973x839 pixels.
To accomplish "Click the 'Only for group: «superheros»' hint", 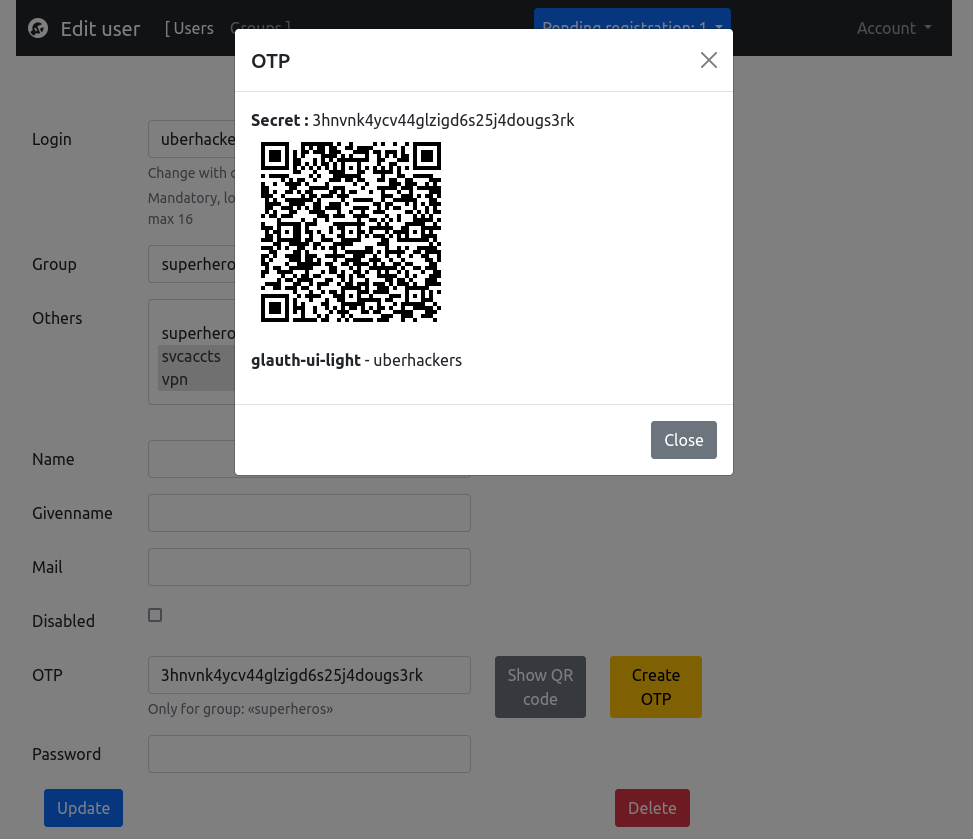I will click(x=240, y=709).
